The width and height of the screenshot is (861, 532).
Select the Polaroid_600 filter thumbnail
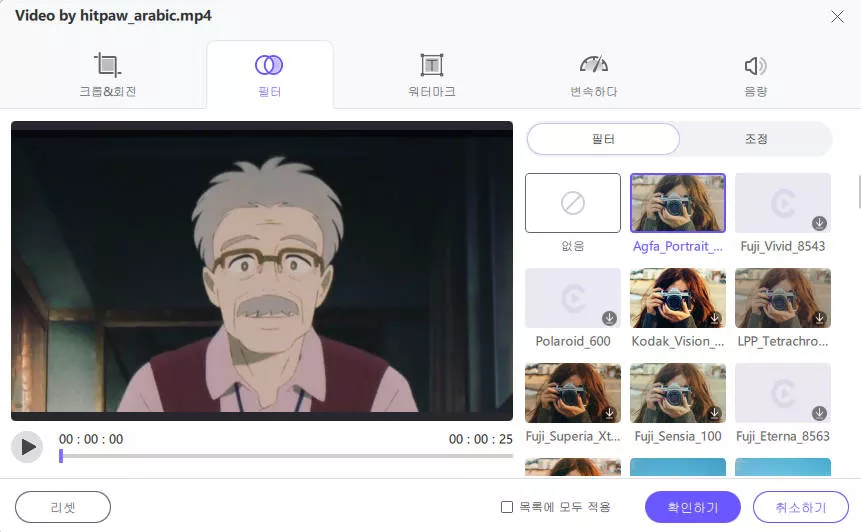pyautogui.click(x=573, y=298)
